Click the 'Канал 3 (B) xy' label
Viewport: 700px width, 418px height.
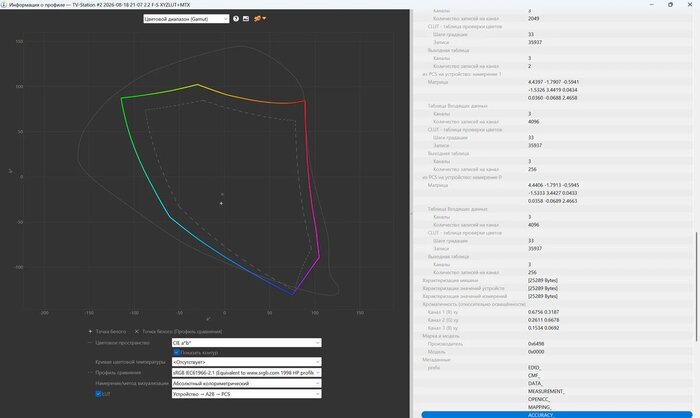[x=442, y=328]
